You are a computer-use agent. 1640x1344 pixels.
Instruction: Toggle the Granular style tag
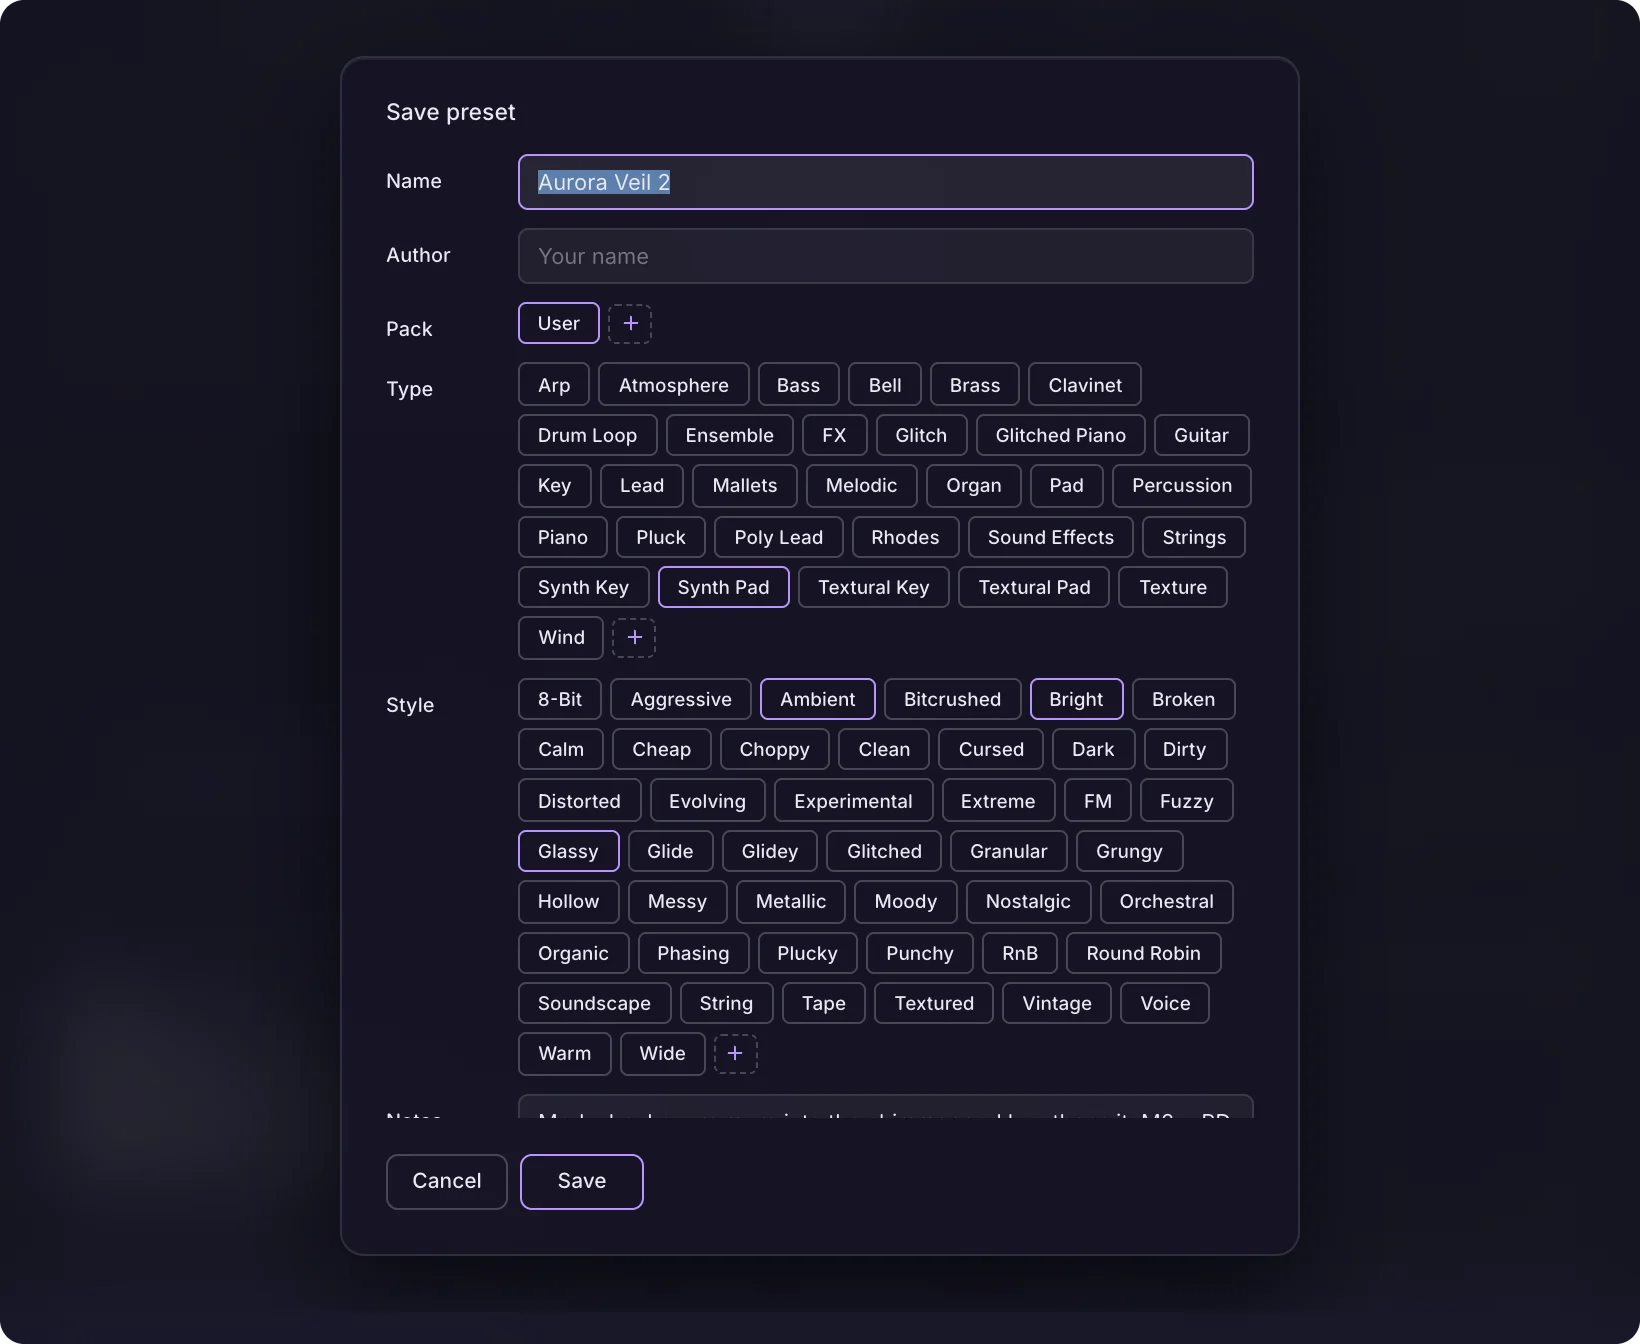tap(1008, 851)
